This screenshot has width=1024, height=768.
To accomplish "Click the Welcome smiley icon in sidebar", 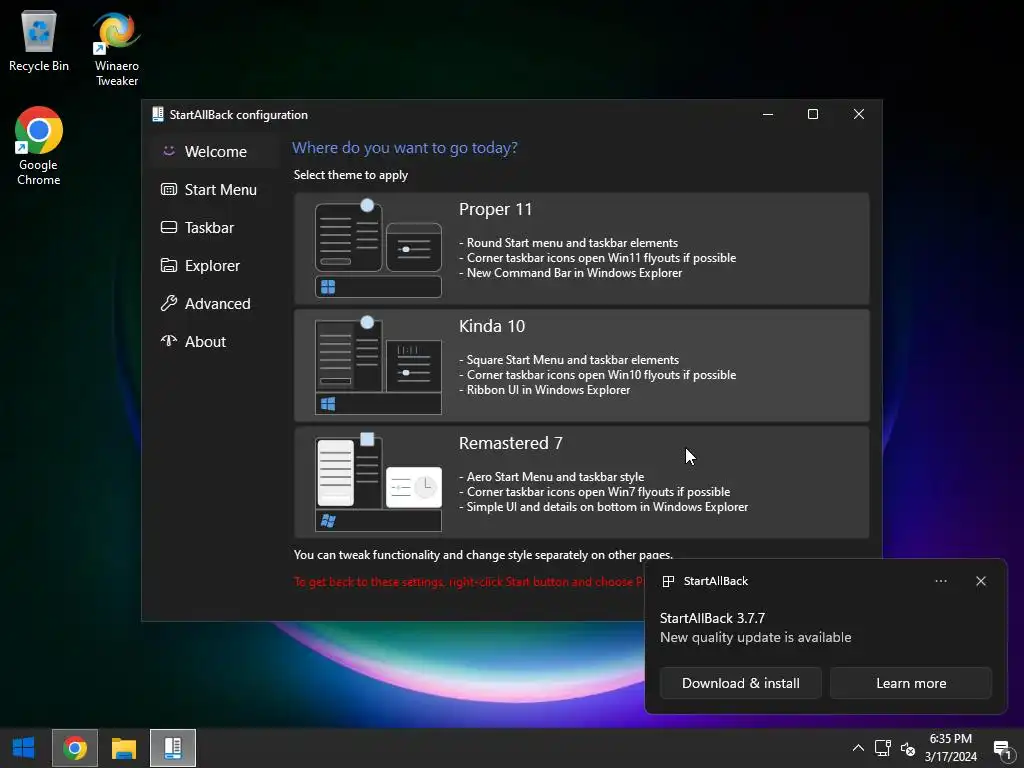I will [x=169, y=151].
